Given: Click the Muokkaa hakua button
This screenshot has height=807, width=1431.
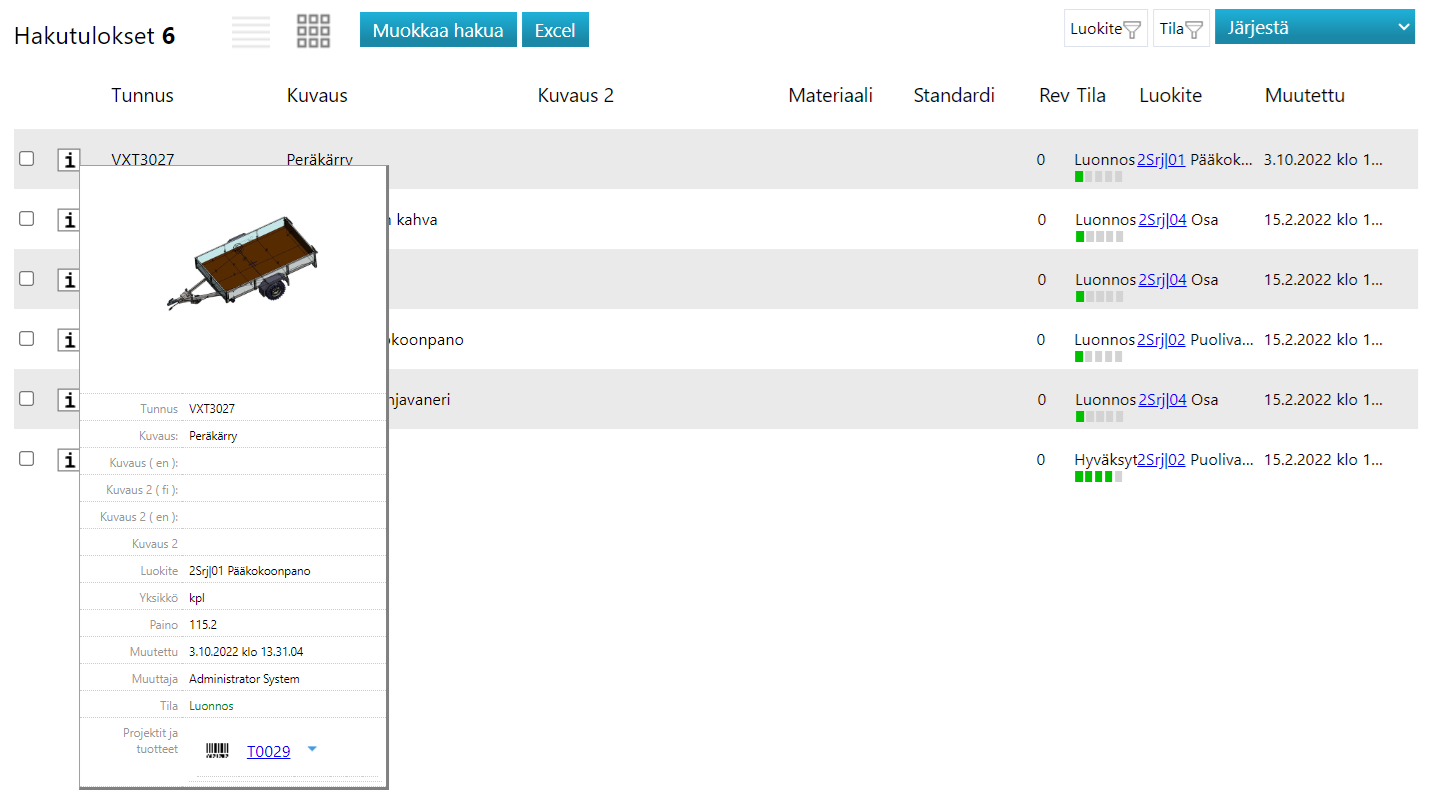Looking at the screenshot, I should click(438, 30).
